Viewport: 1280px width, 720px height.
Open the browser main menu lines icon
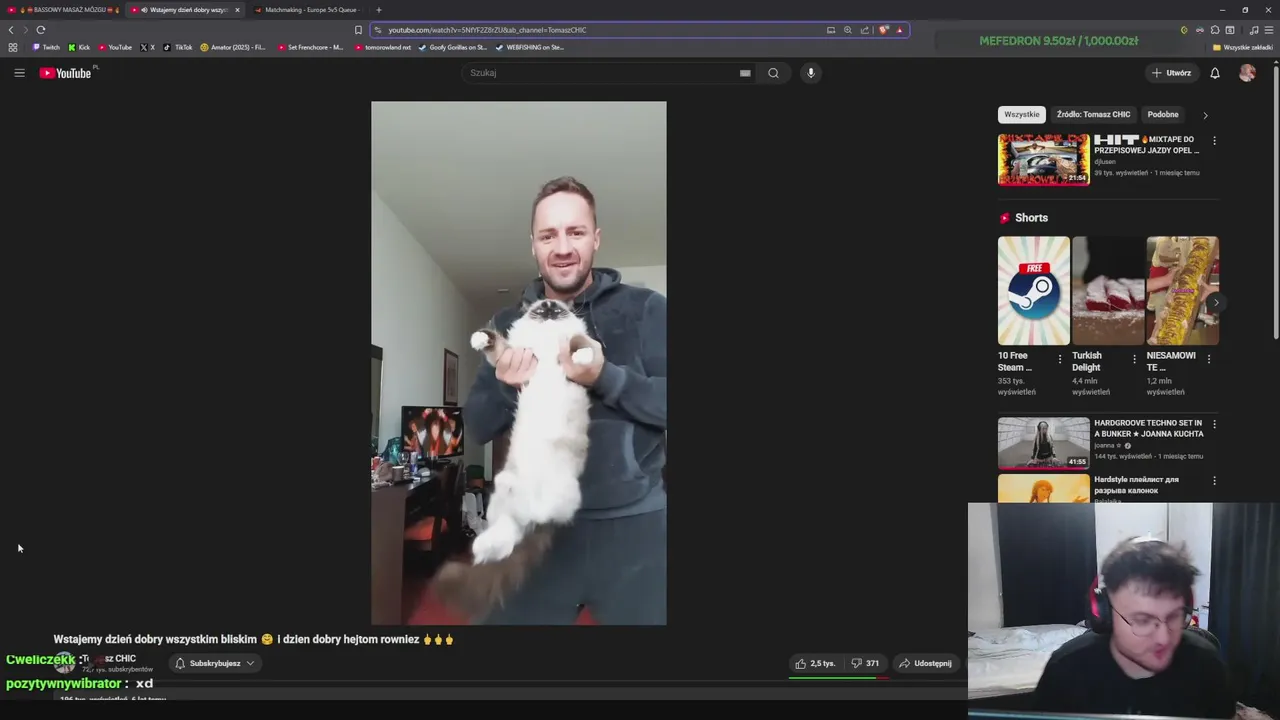tap(1270, 30)
